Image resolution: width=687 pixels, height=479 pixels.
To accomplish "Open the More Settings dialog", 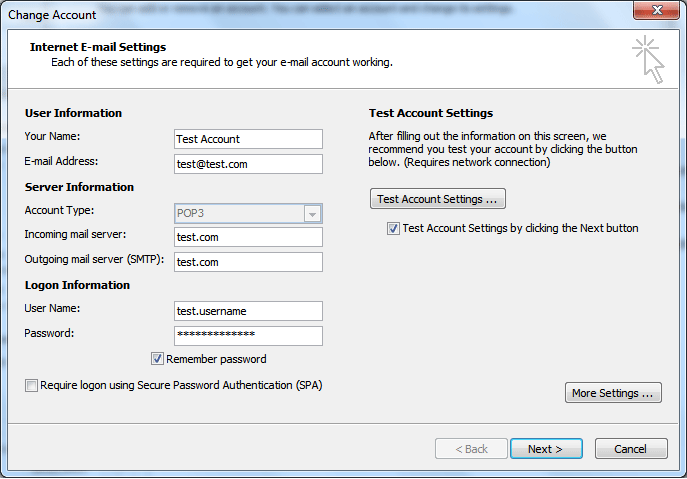I will [x=613, y=393].
